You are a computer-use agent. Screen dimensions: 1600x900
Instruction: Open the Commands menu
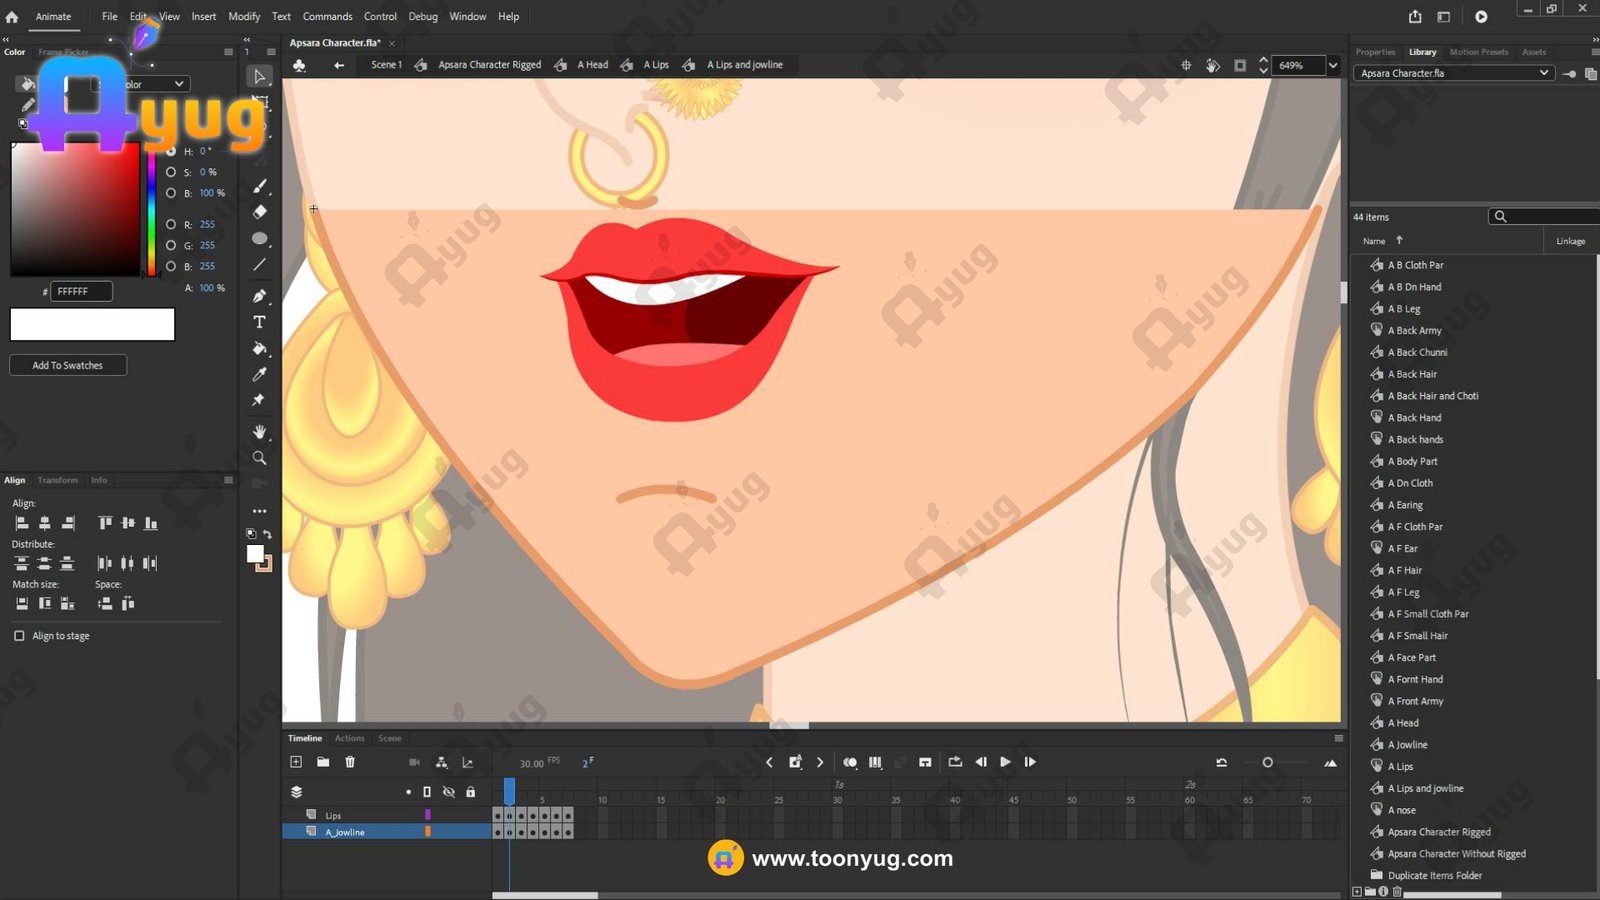click(327, 16)
